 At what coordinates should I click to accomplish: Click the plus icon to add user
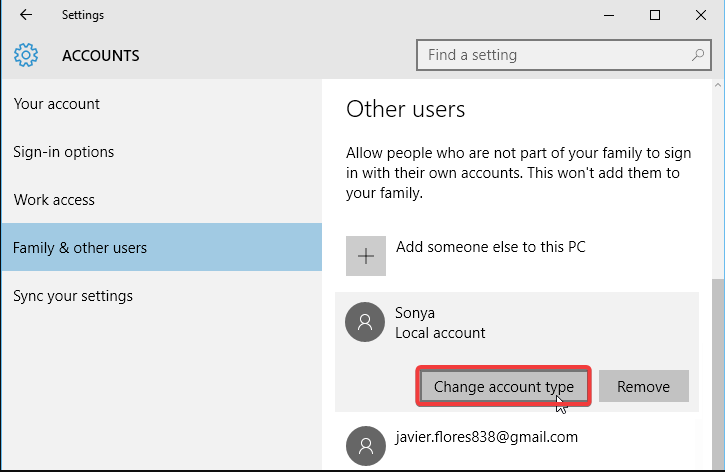point(366,256)
